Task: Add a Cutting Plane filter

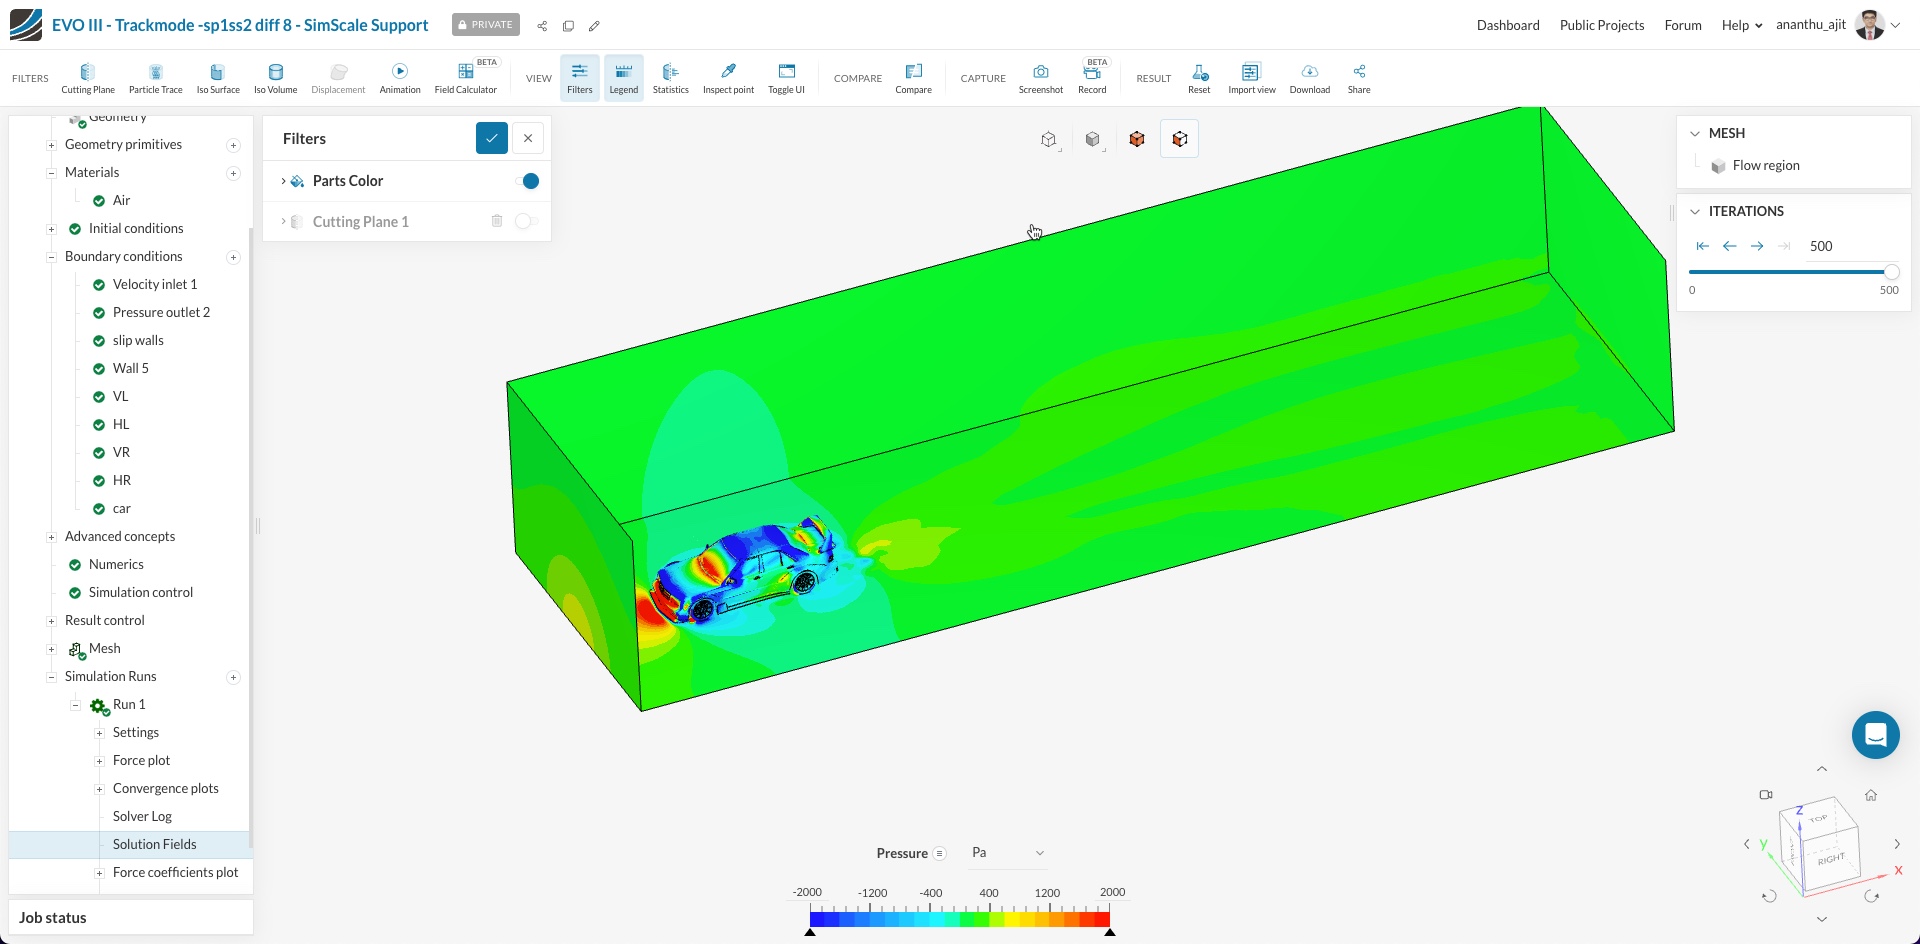Action: tap(88, 78)
